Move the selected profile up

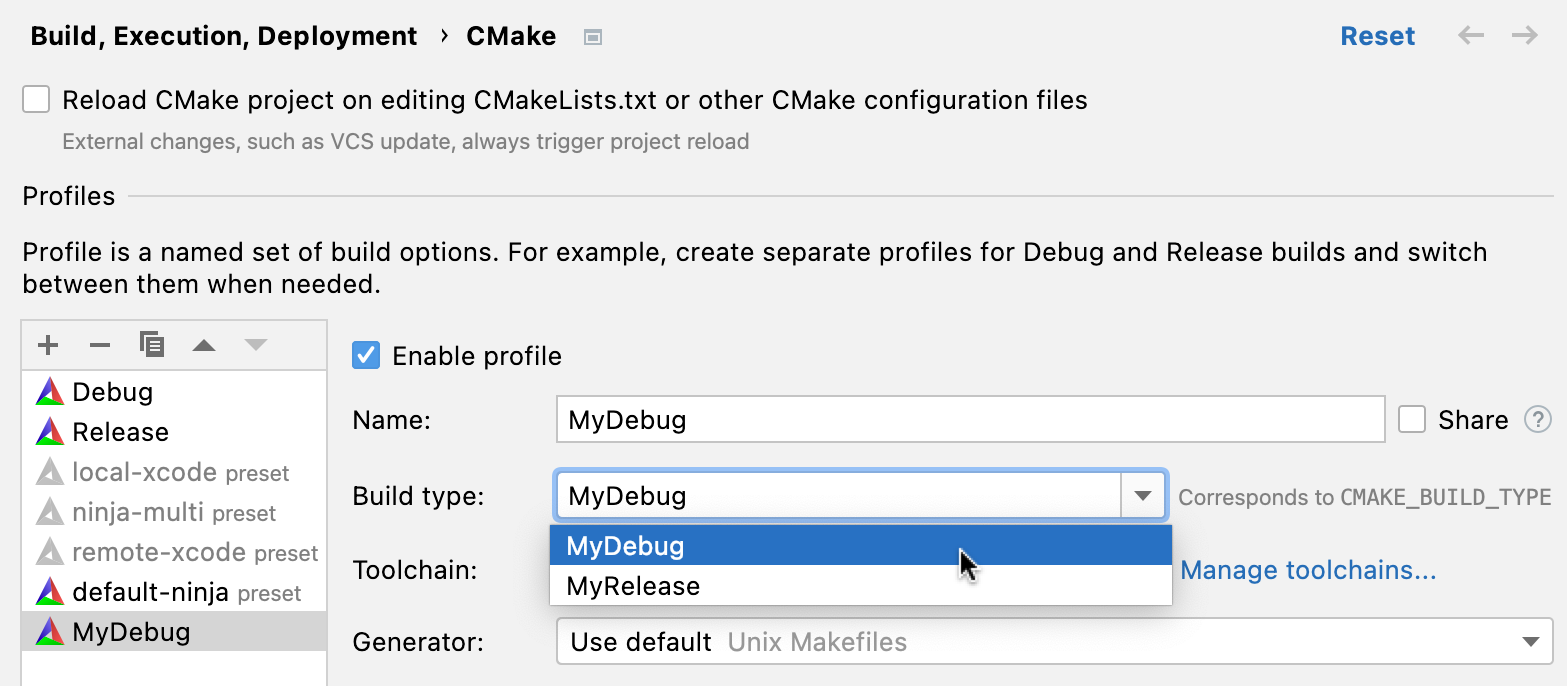click(x=204, y=344)
